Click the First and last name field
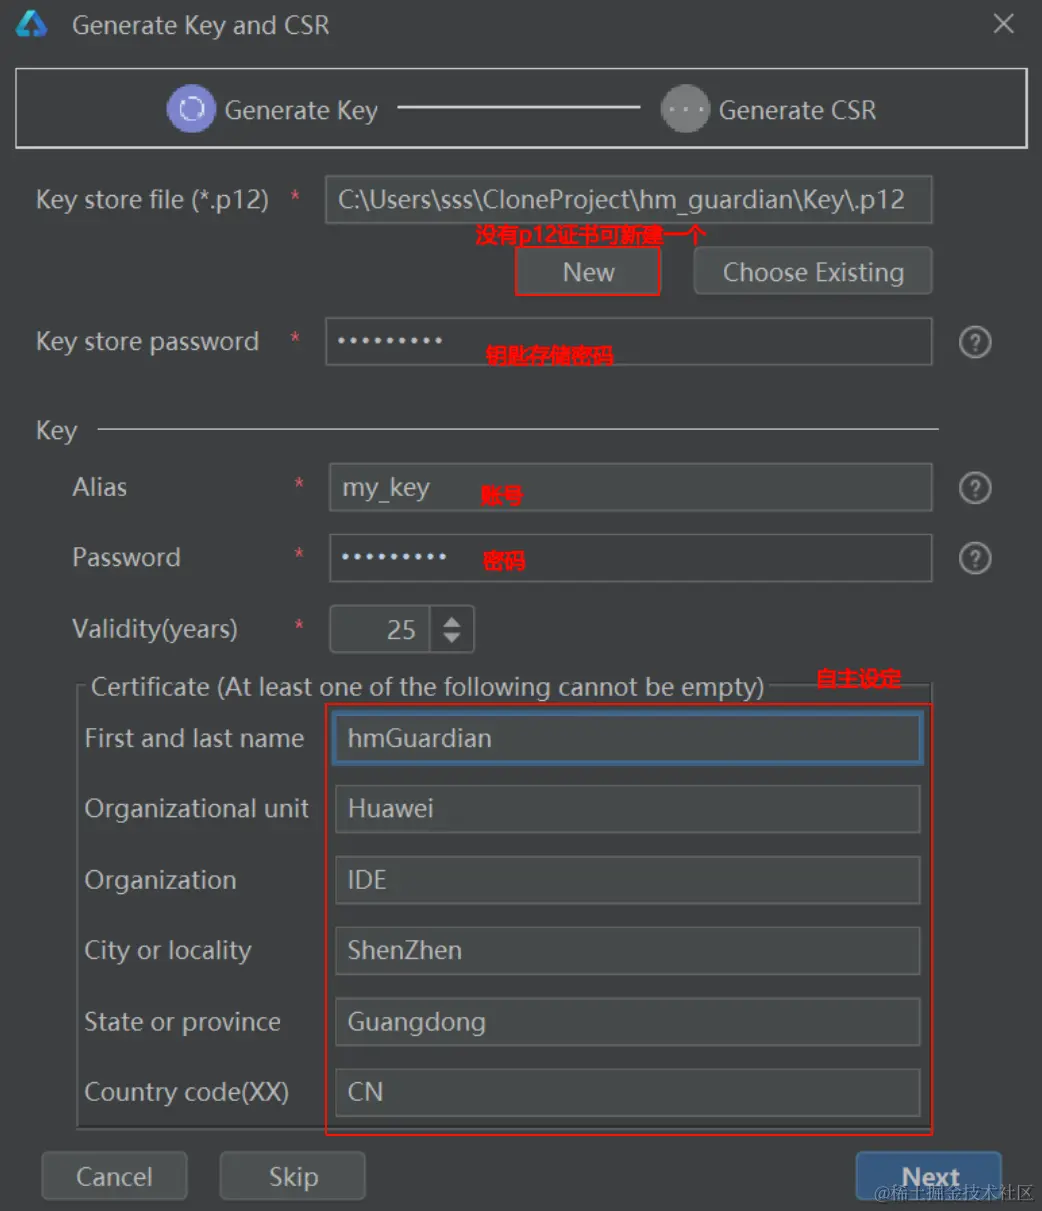 pos(627,739)
